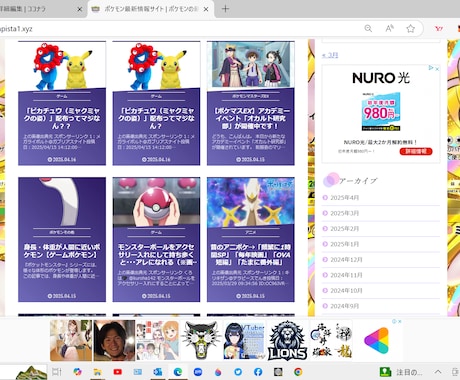Click the アーカイブ sidebar heading

[x=358, y=181]
